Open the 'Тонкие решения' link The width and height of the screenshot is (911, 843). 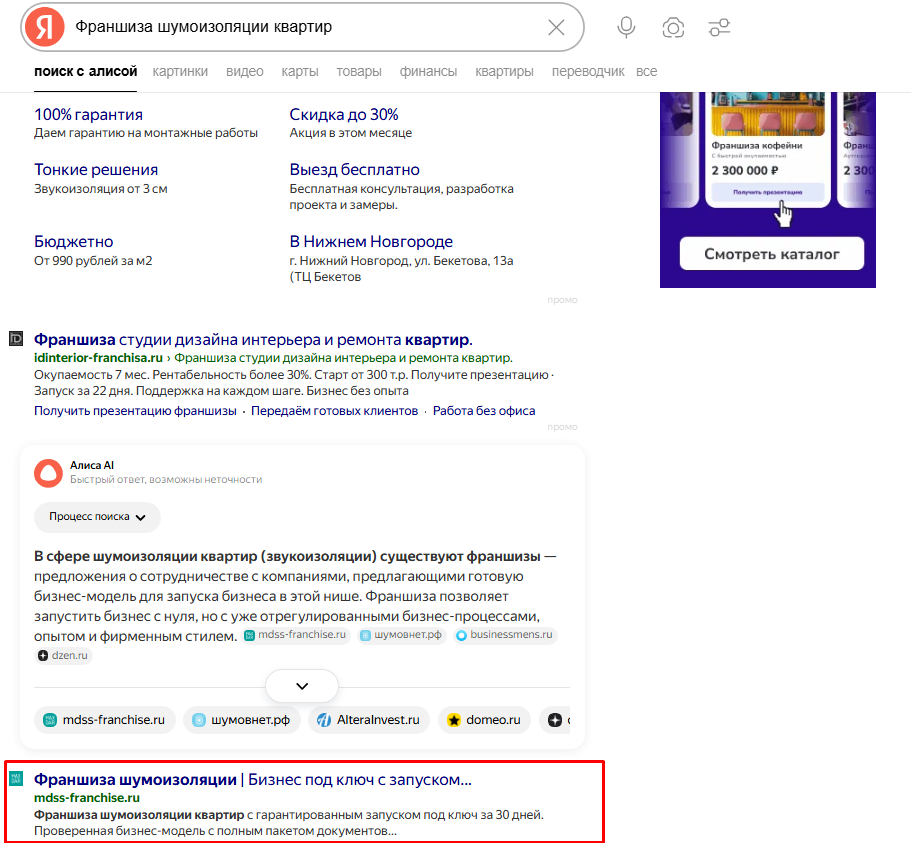pyautogui.click(x=96, y=170)
